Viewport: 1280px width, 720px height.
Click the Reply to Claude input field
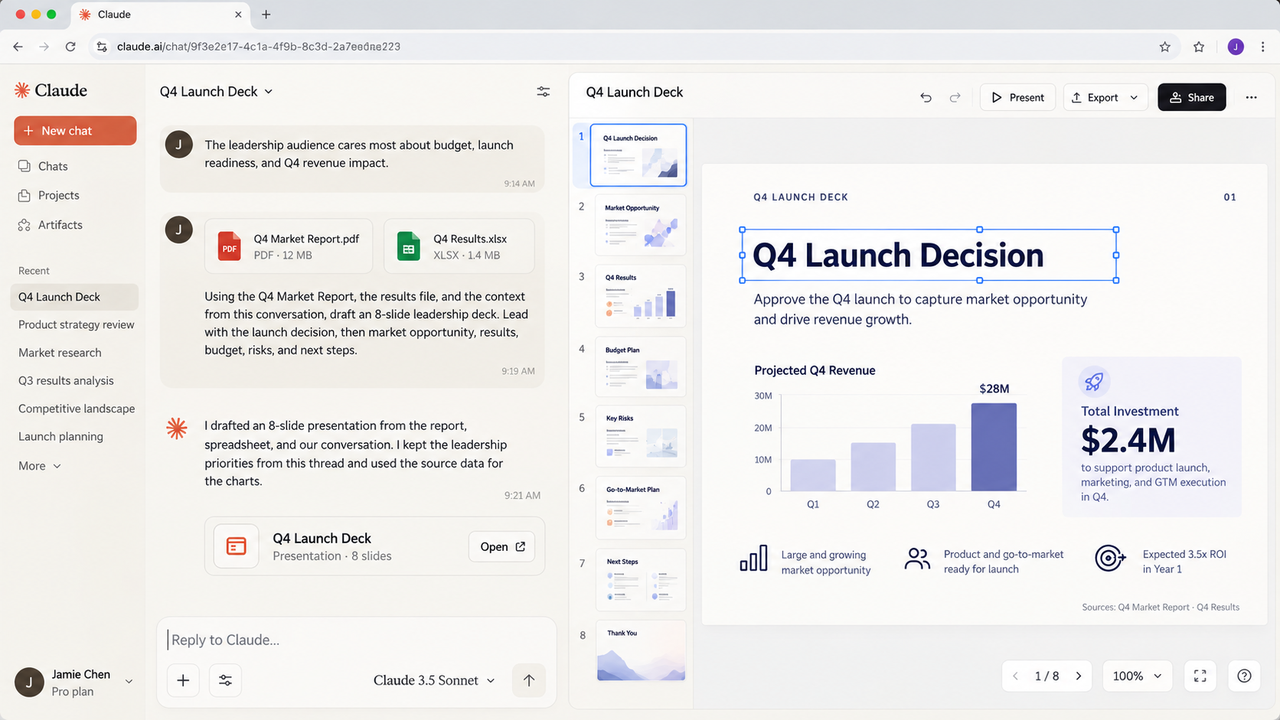click(x=356, y=640)
